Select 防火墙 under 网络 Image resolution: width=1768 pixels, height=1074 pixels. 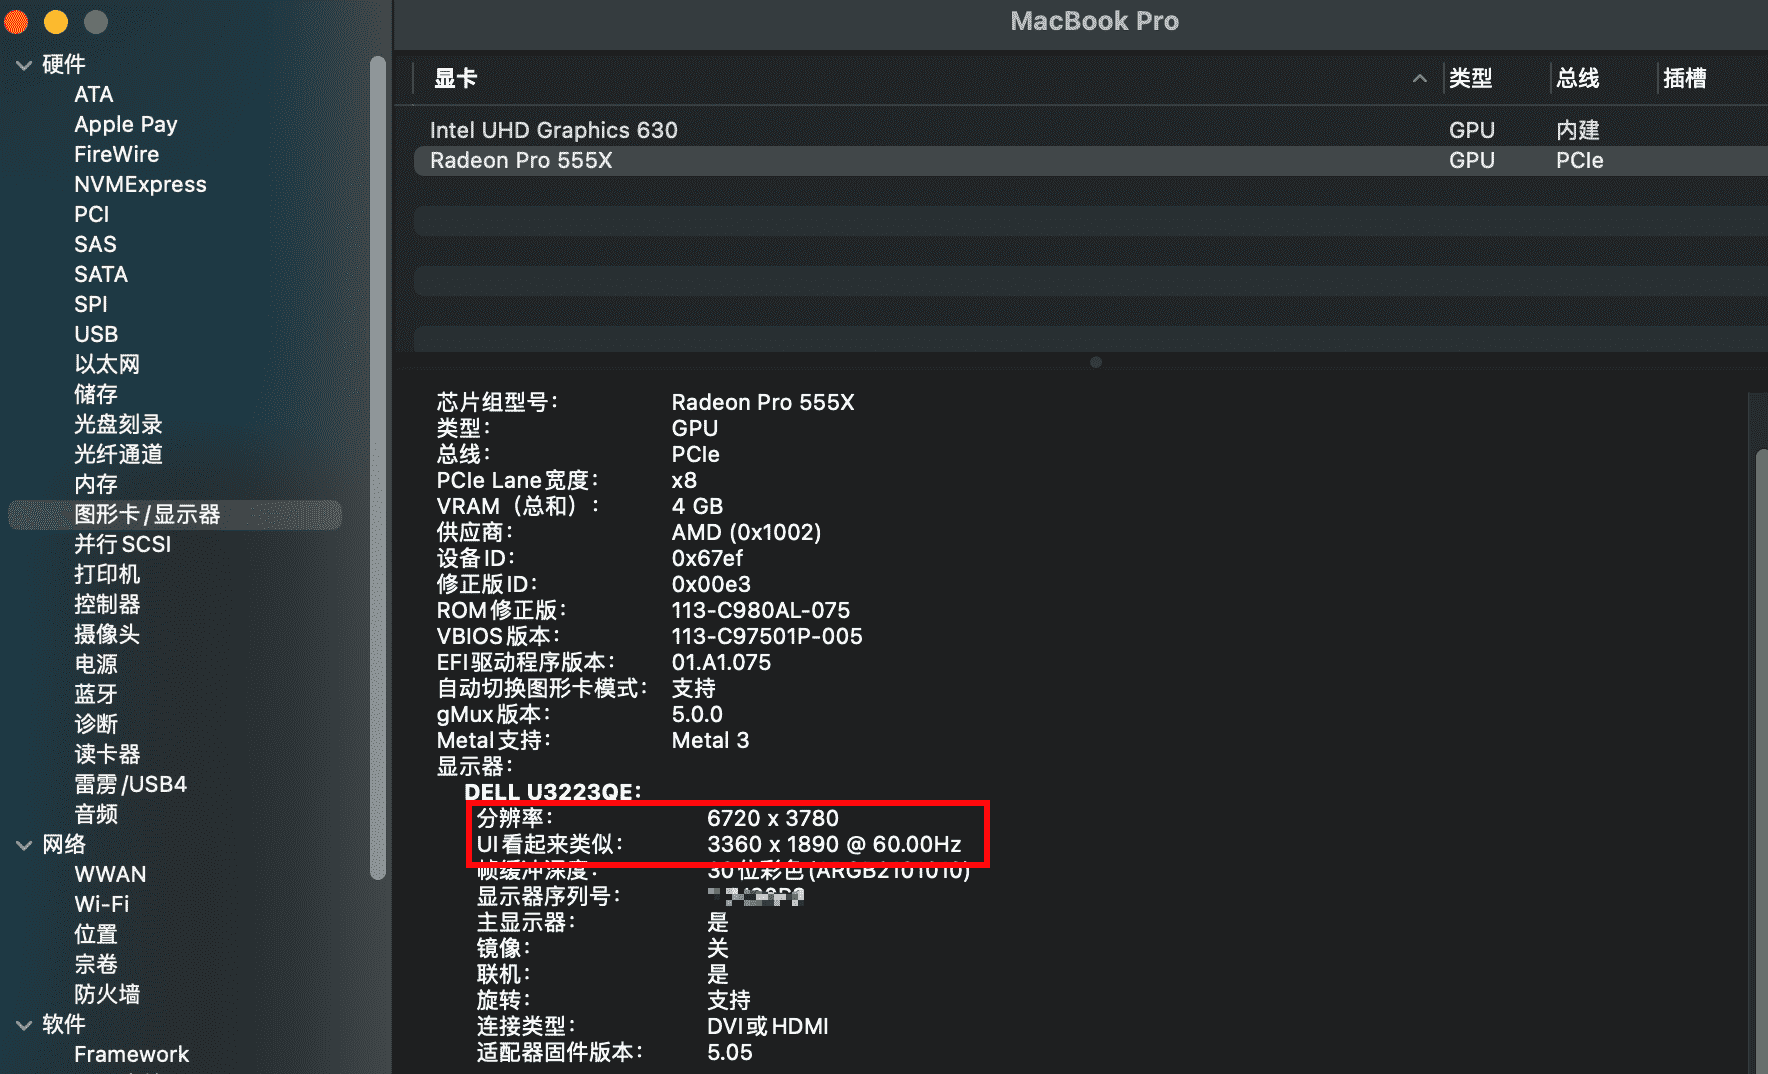pyautogui.click(x=107, y=994)
